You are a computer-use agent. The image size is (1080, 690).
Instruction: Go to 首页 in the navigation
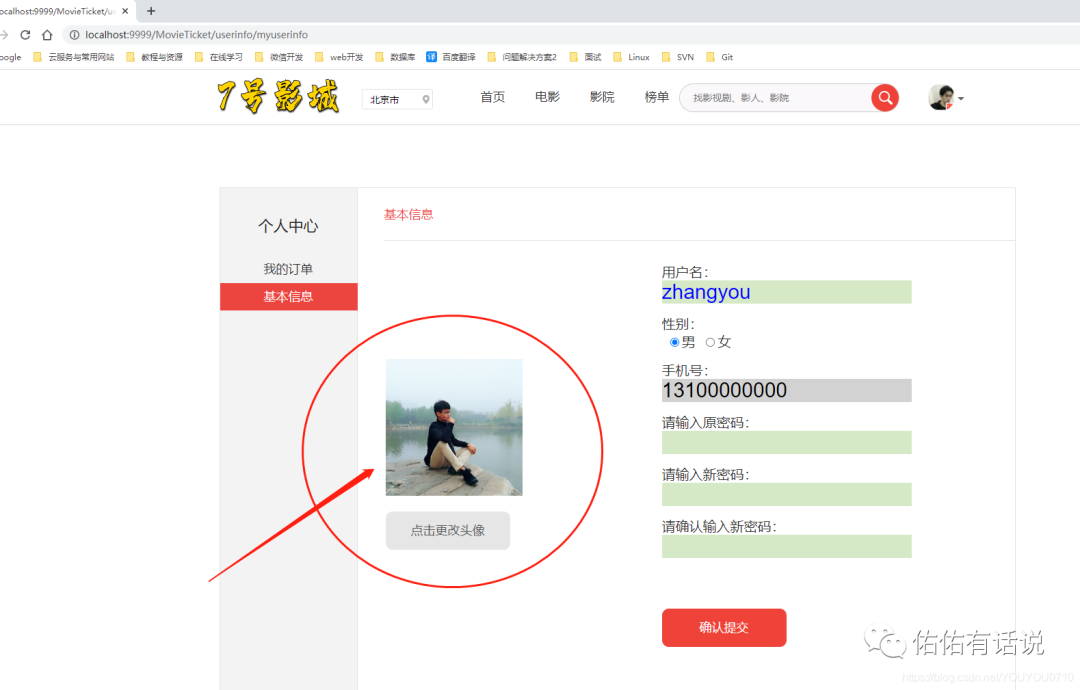tap(492, 97)
